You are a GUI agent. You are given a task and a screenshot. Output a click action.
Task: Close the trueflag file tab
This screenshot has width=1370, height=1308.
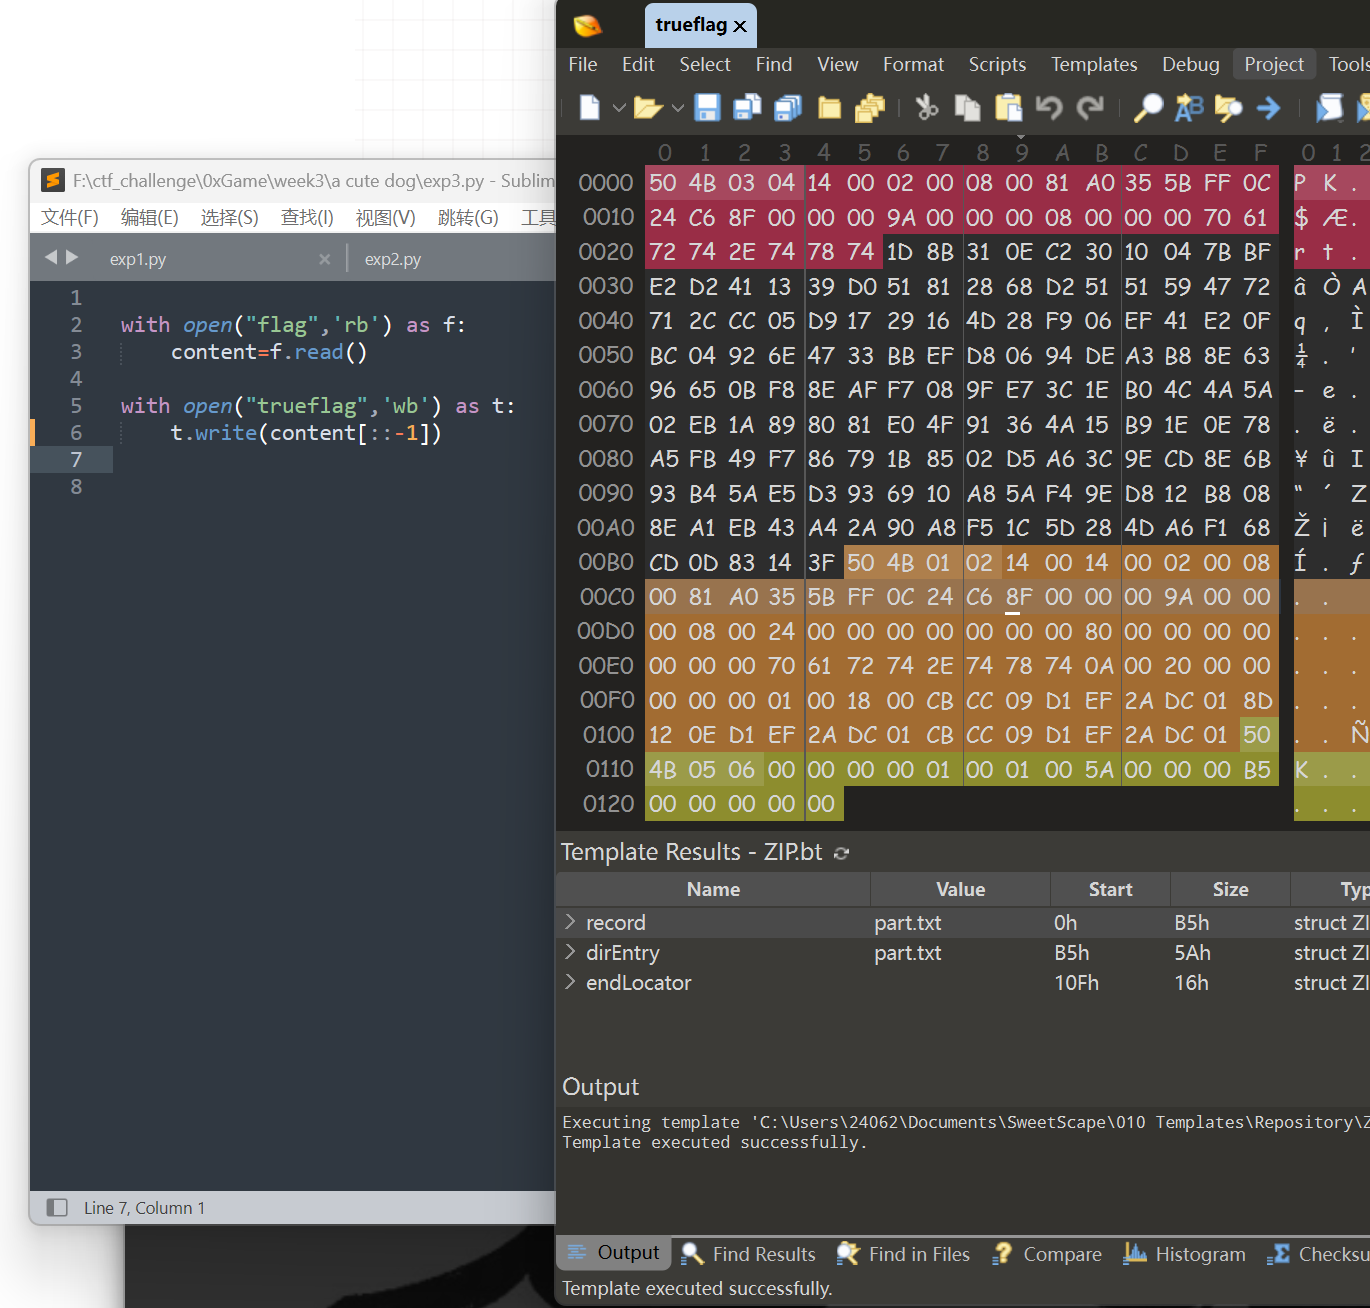[x=740, y=26]
